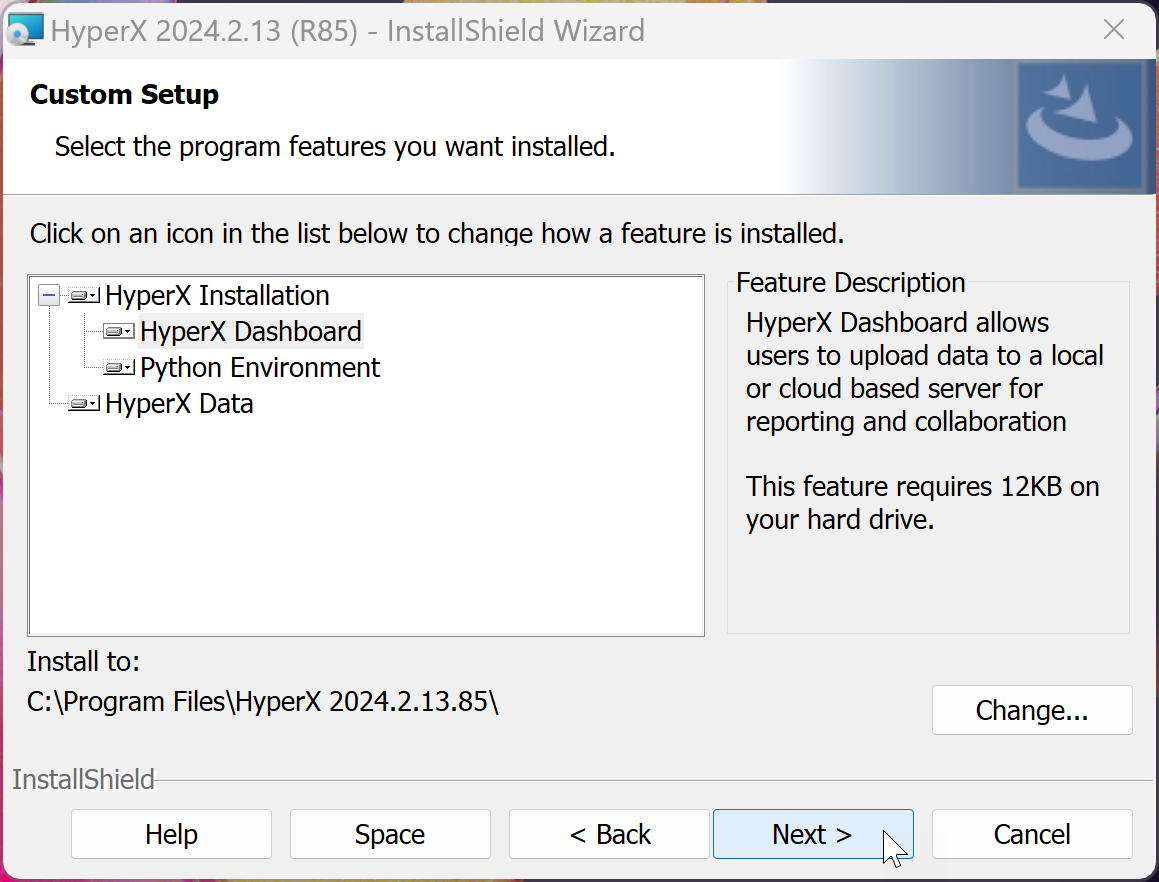Click the installer icon in title bar

pos(25,30)
